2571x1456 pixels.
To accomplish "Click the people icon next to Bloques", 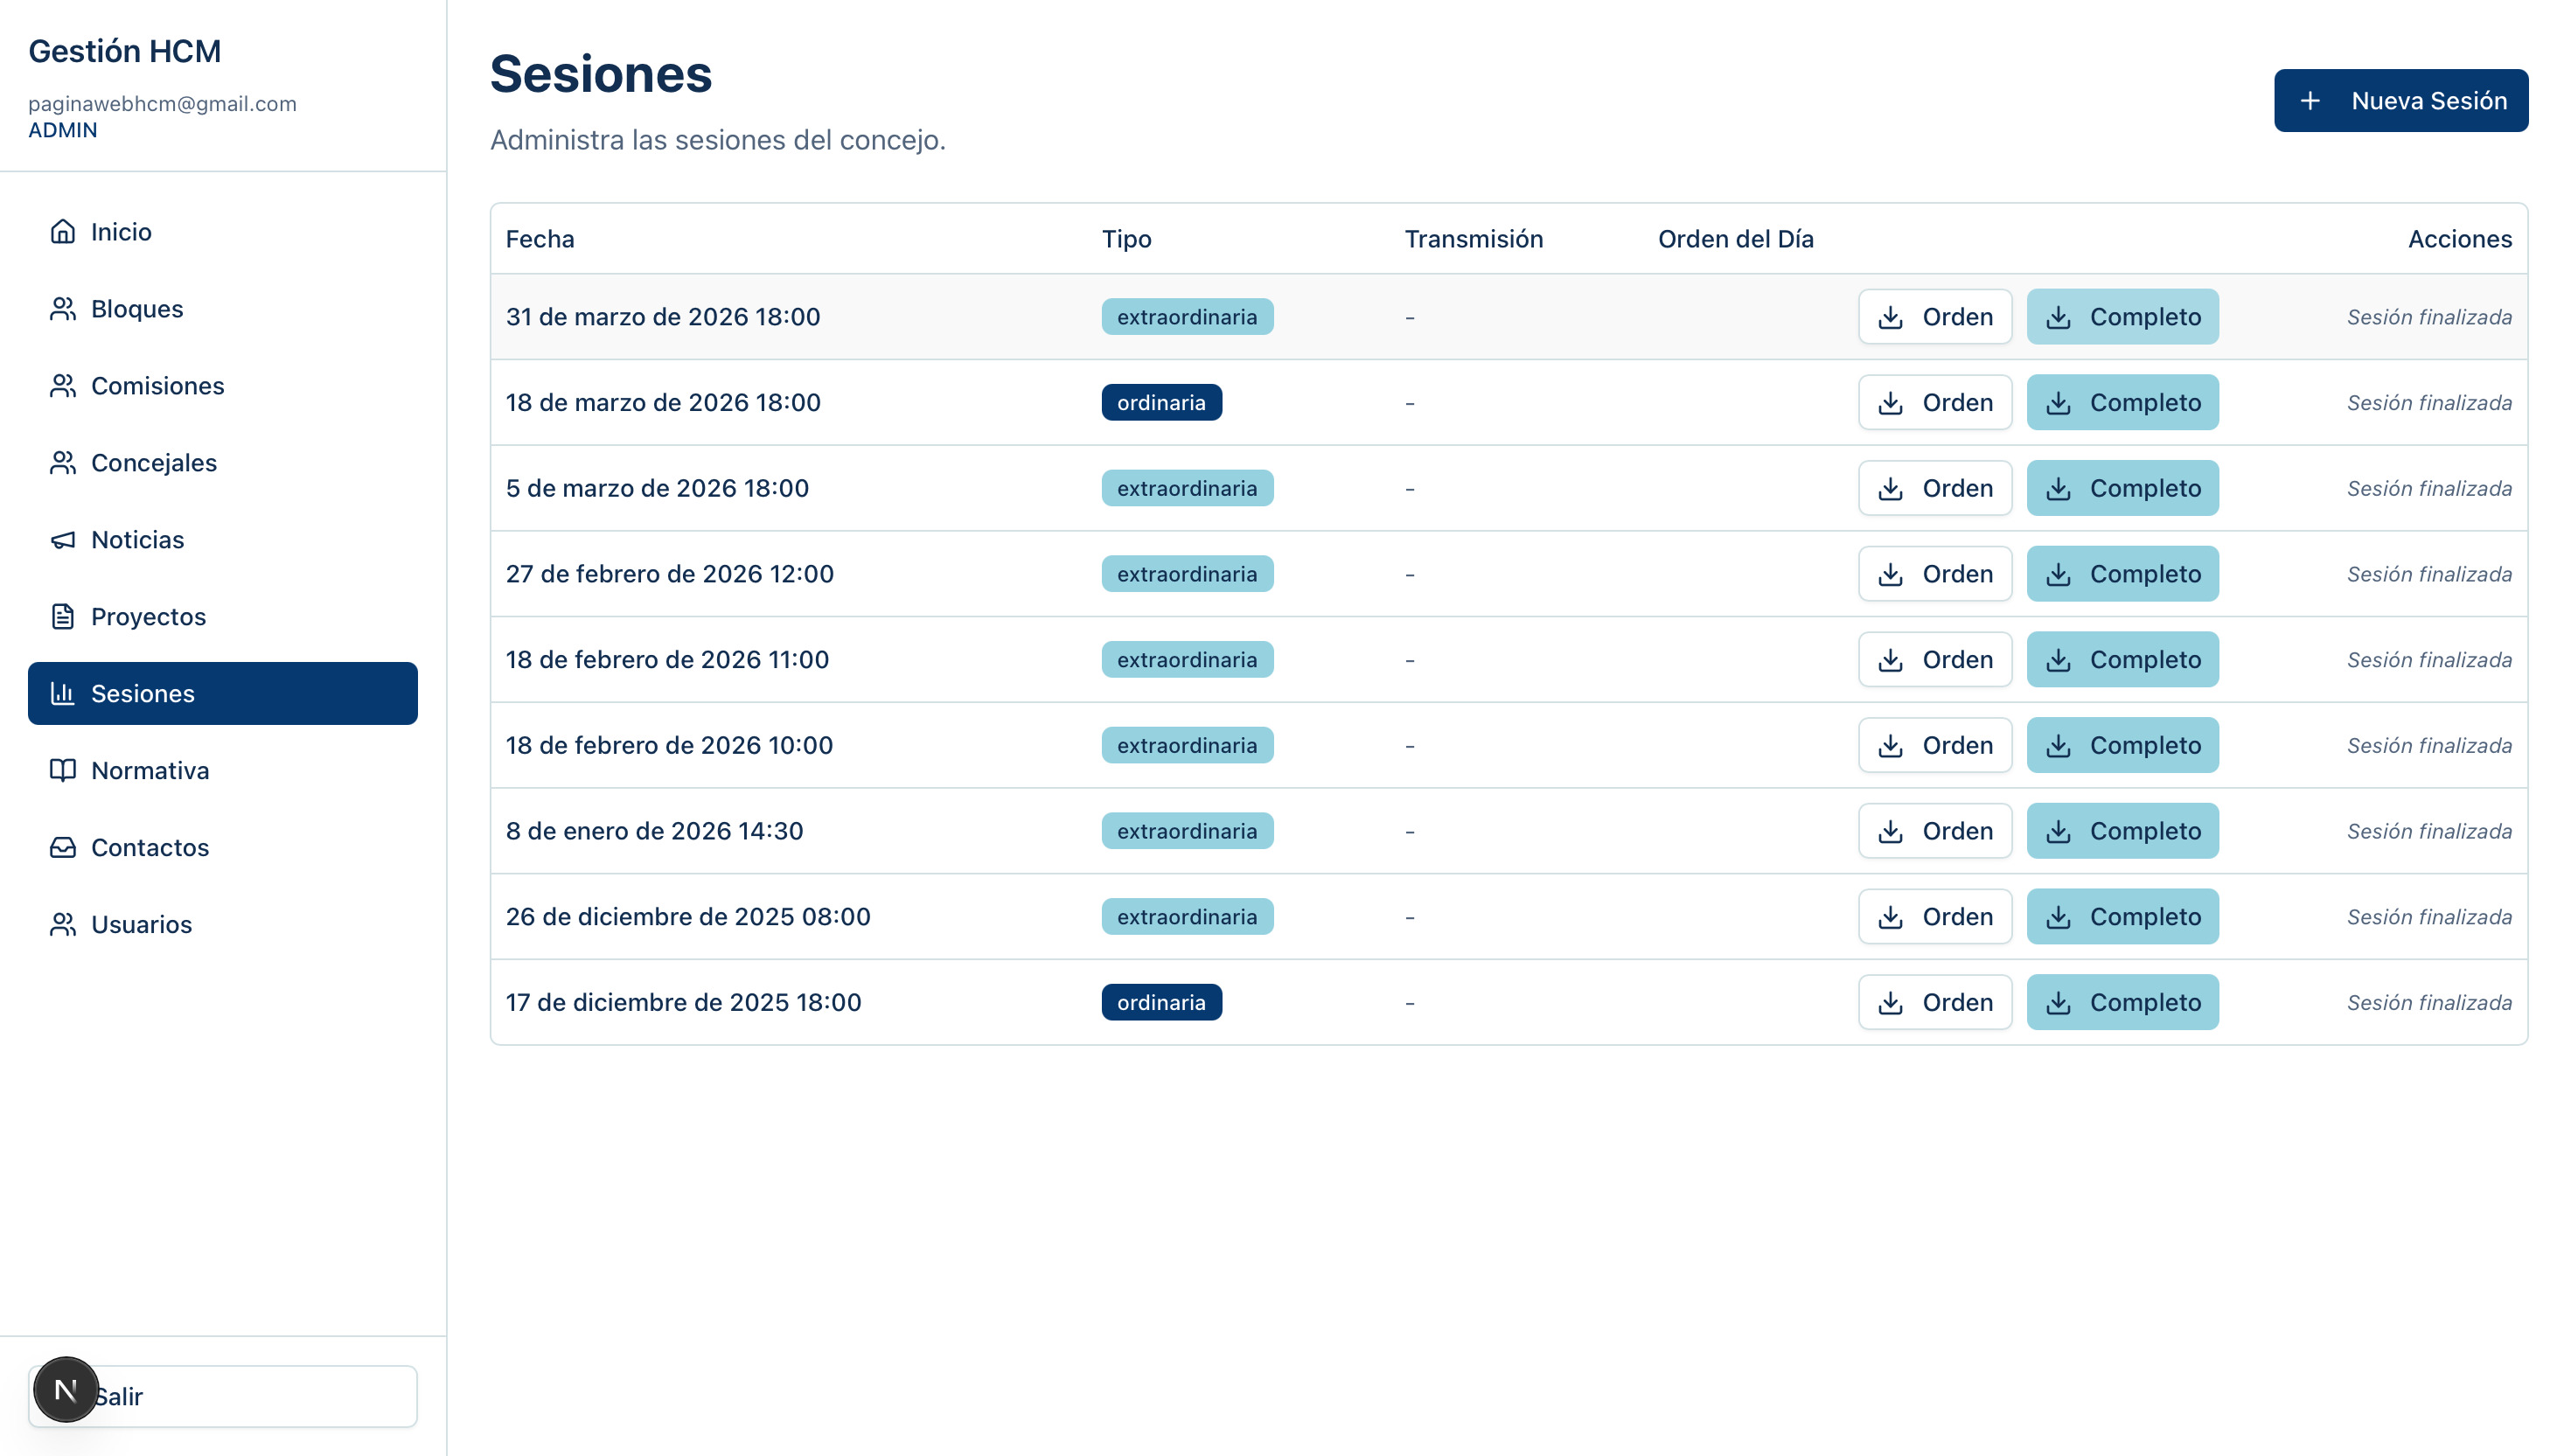I will pos(63,309).
